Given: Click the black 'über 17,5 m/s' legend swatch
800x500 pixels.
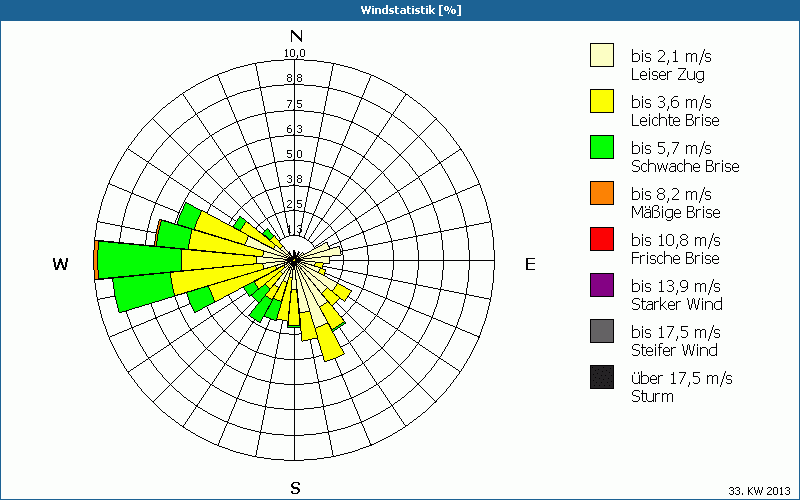Looking at the screenshot, I should pyautogui.click(x=602, y=377).
